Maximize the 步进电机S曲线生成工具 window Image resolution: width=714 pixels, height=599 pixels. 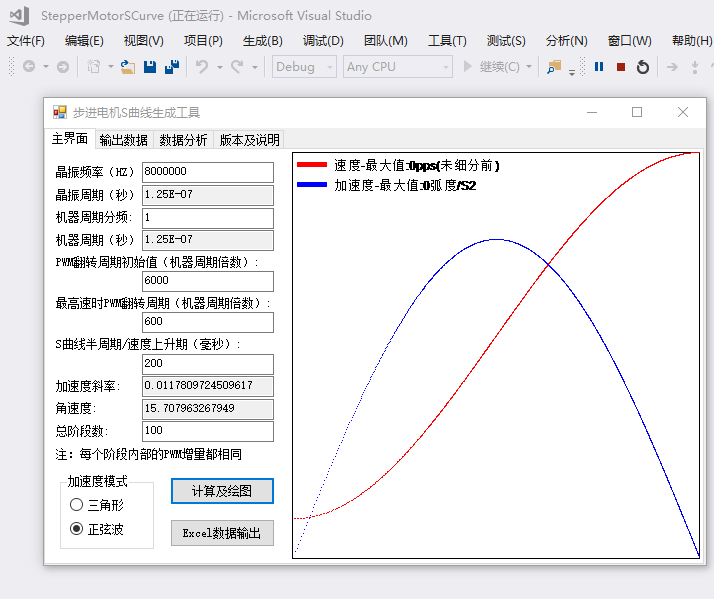pyautogui.click(x=637, y=112)
